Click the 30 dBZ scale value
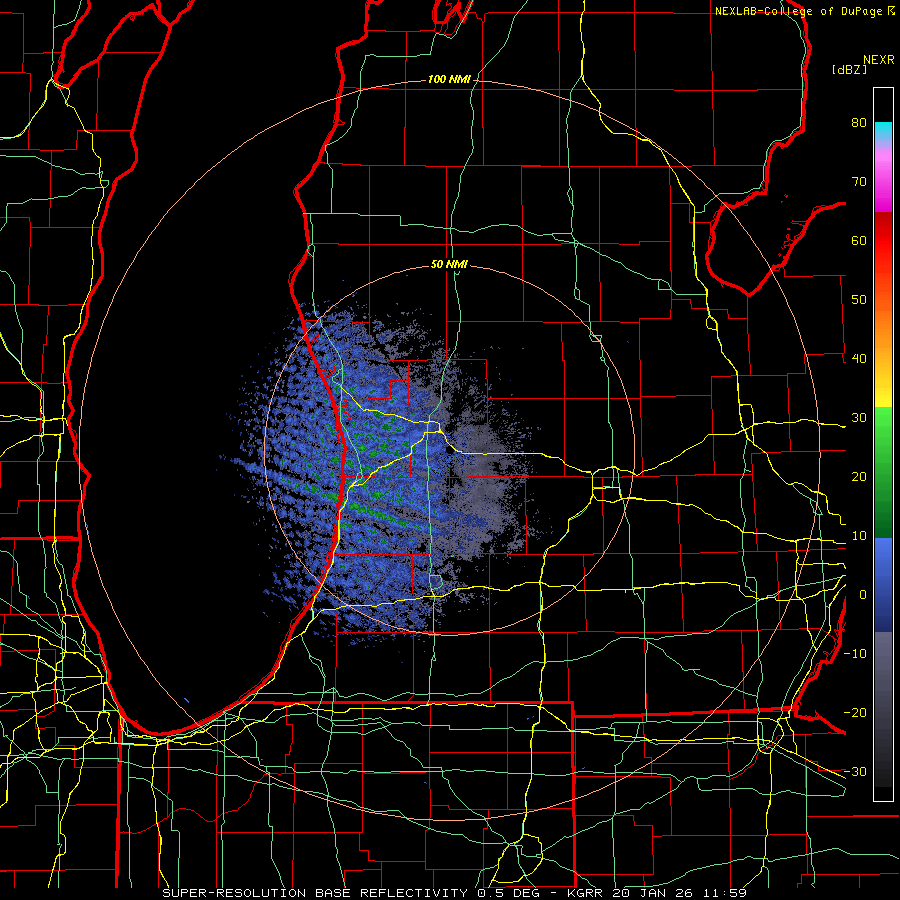Image resolution: width=900 pixels, height=900 pixels. [x=859, y=418]
